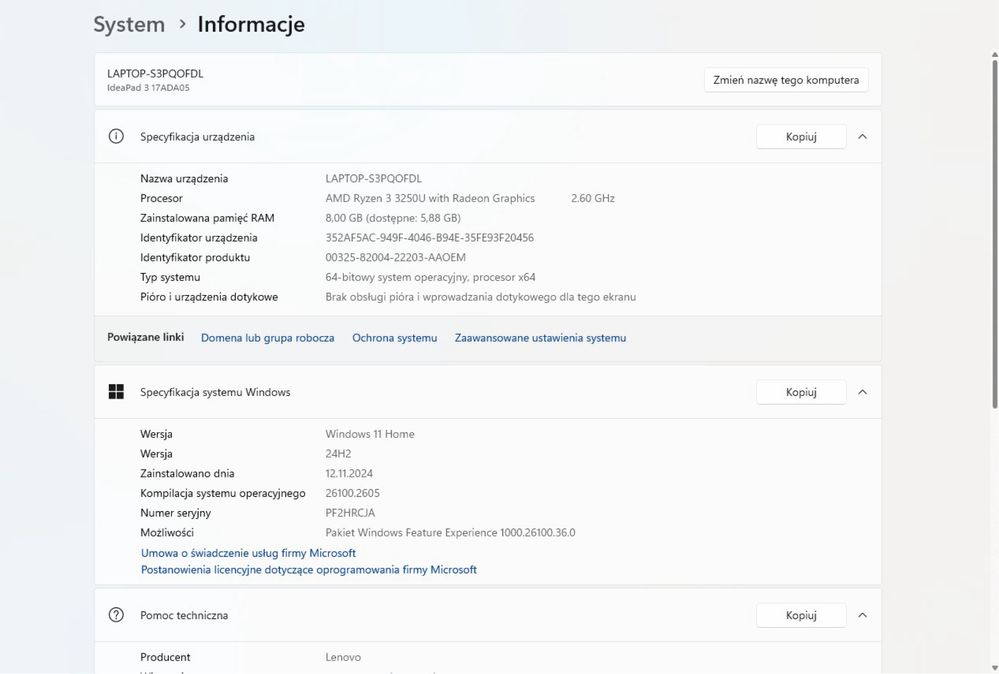Click the Zainstalowana pamięć RAM label
The height and width of the screenshot is (674, 999).
pos(207,218)
